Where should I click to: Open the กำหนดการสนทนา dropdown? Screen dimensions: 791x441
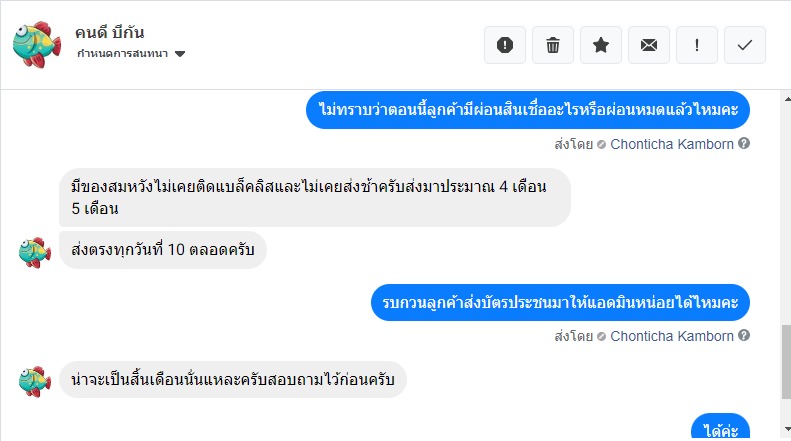click(x=131, y=53)
